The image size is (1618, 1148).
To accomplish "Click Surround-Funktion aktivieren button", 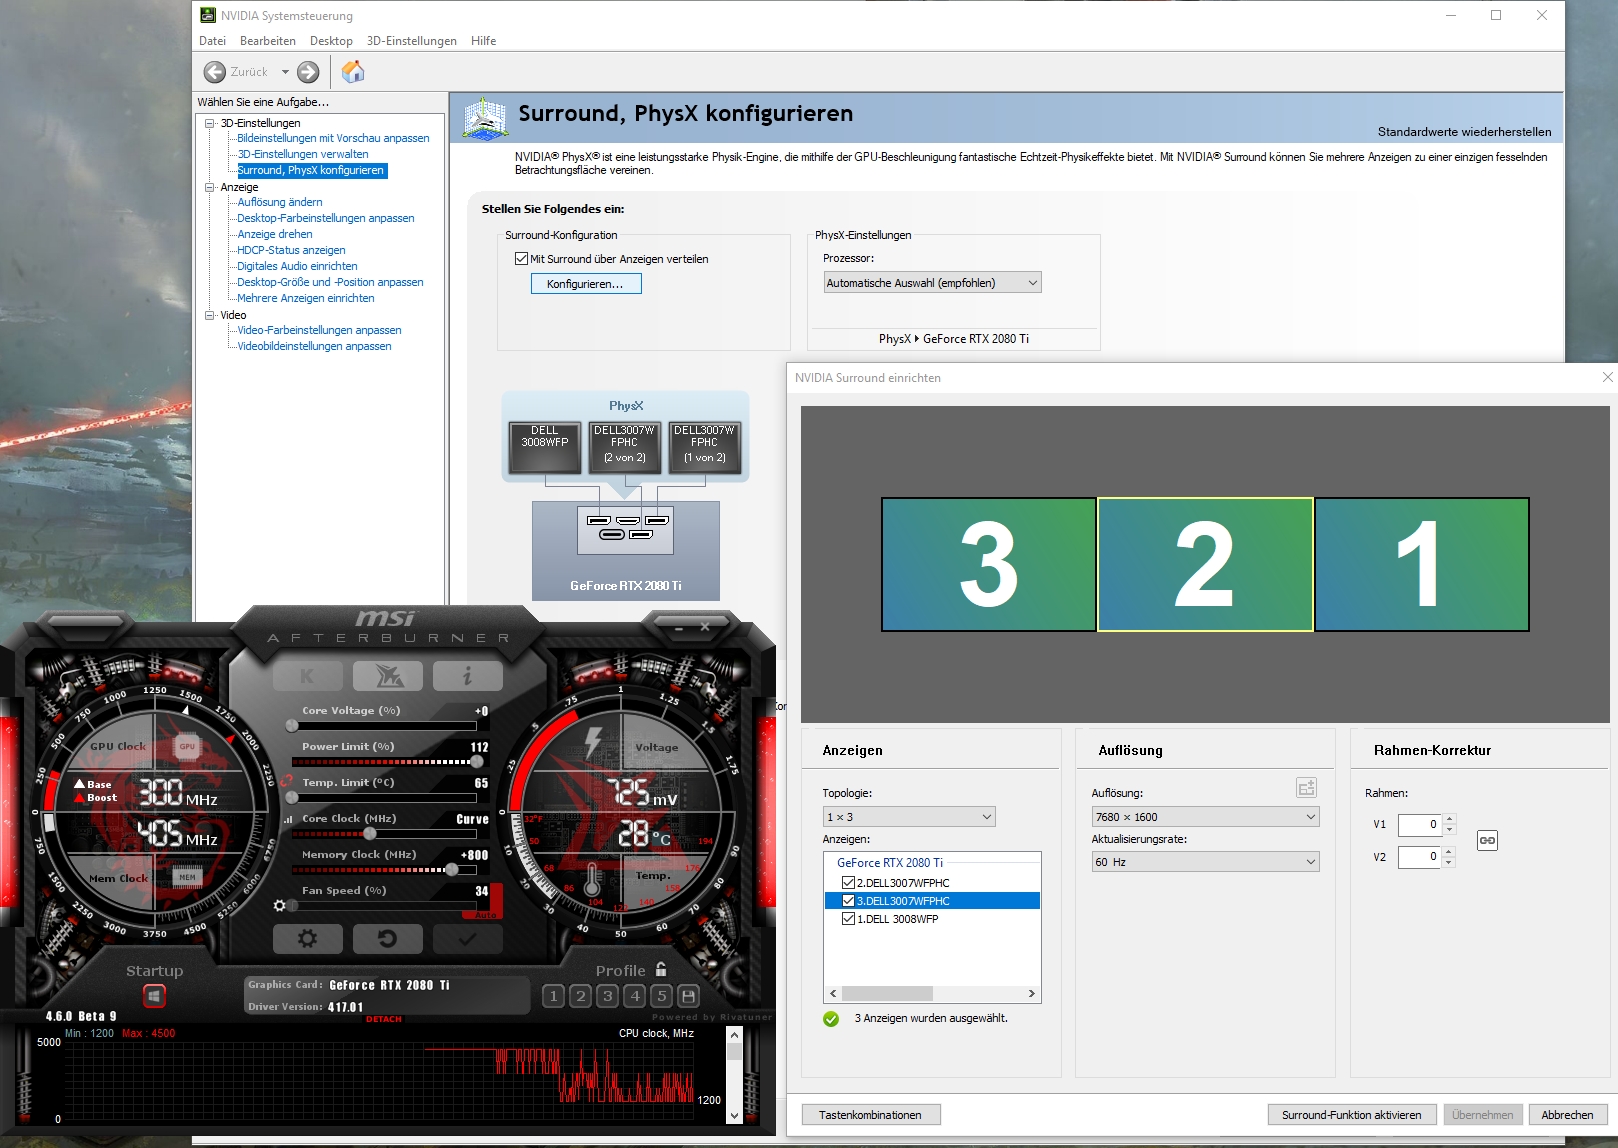I will click(x=1352, y=1115).
